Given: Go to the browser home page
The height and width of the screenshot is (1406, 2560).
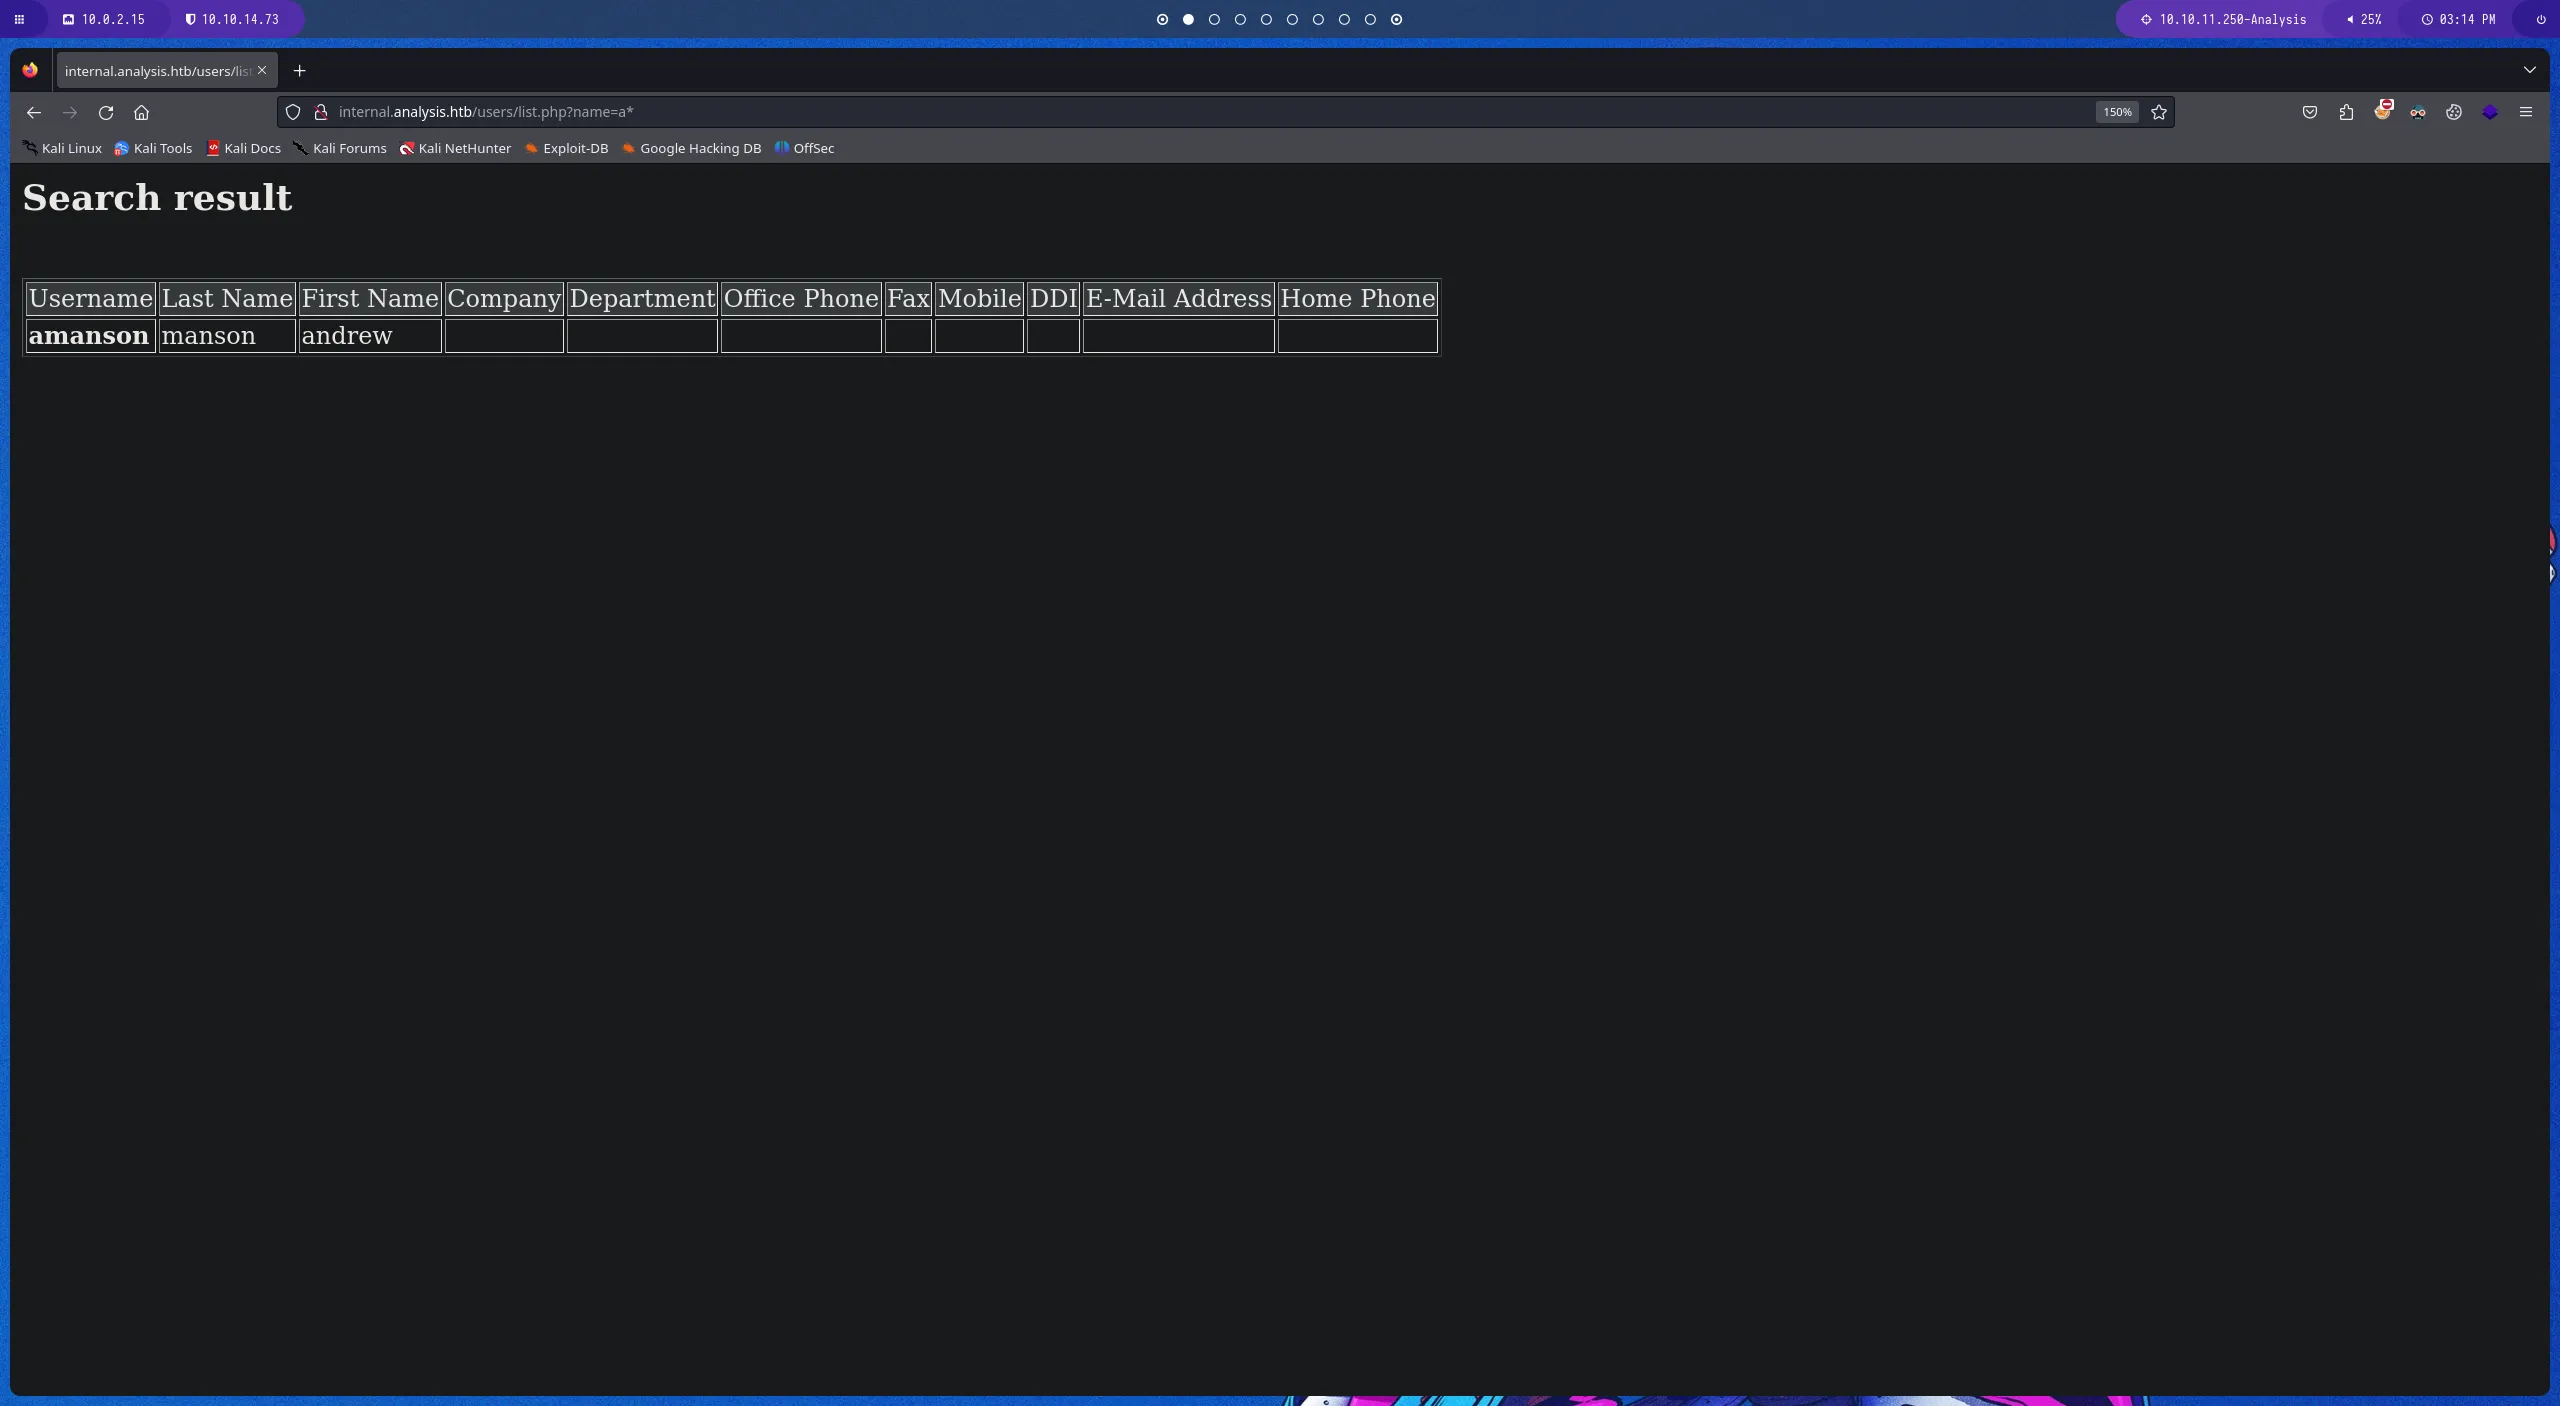Looking at the screenshot, I should click(141, 112).
